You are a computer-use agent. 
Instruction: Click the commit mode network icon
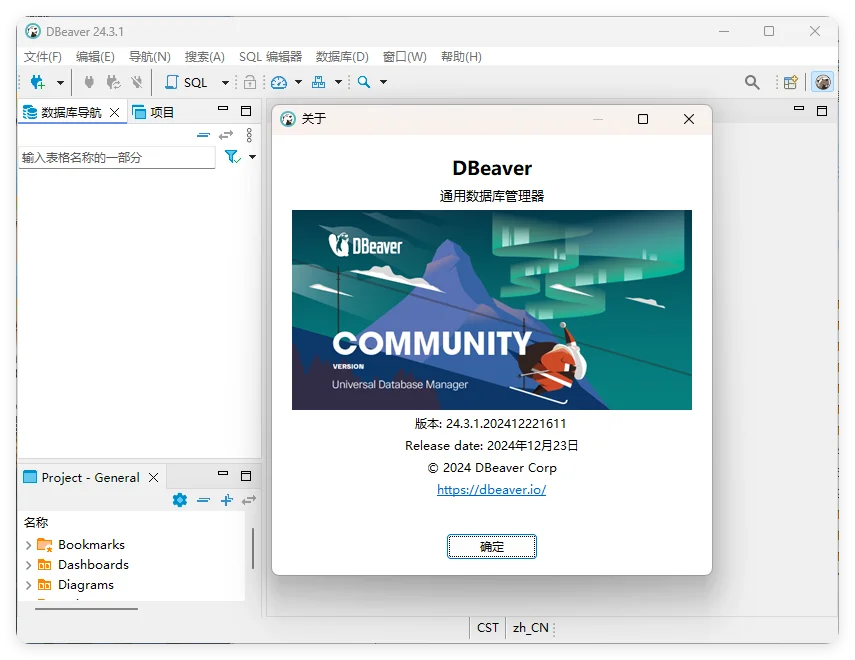[x=318, y=82]
